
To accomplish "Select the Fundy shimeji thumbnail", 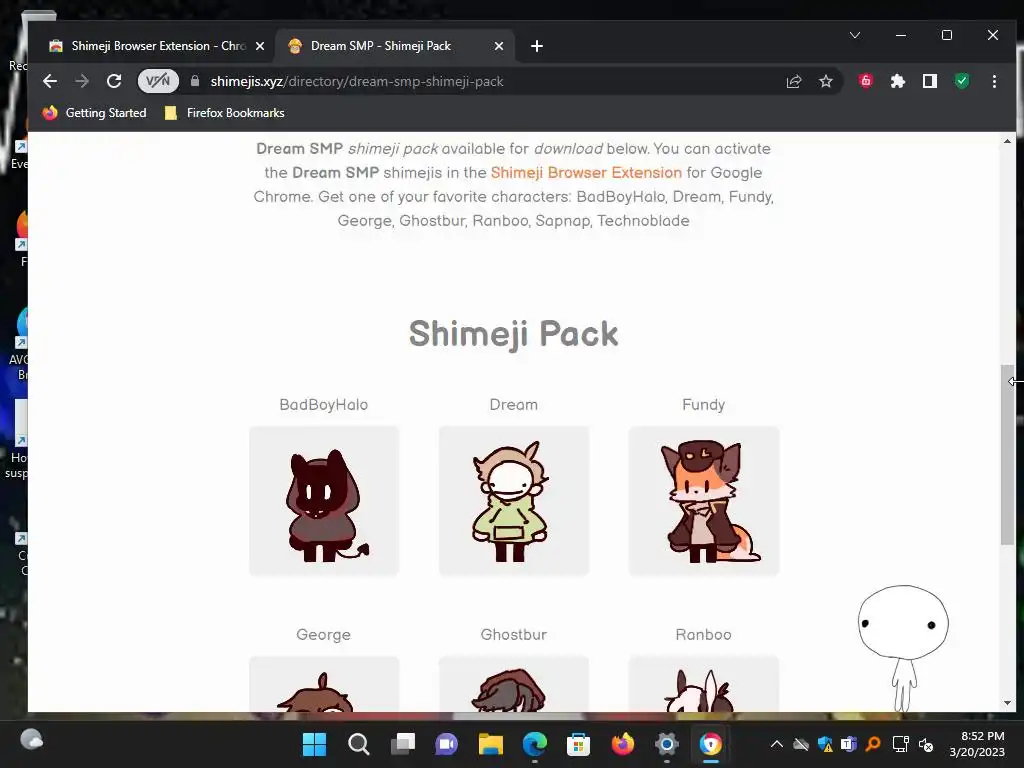I will [x=704, y=501].
